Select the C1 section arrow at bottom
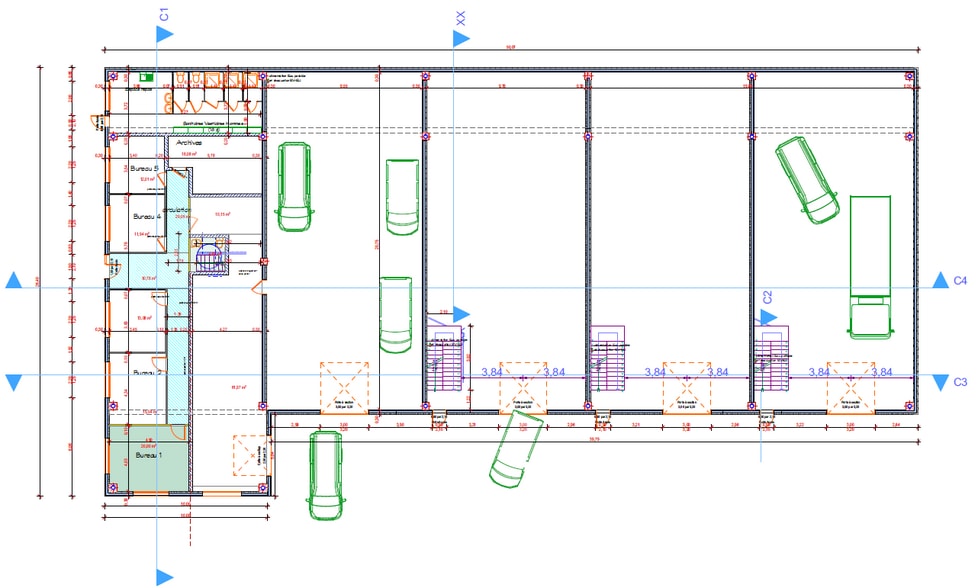The width and height of the screenshot is (978, 588). (165, 576)
